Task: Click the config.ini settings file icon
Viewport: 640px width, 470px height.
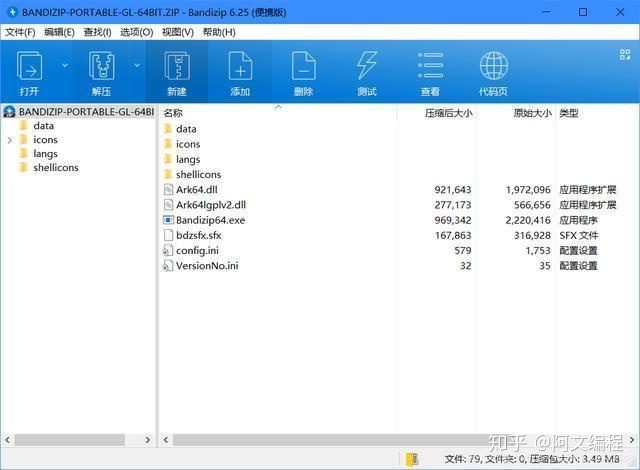Action: click(x=168, y=251)
